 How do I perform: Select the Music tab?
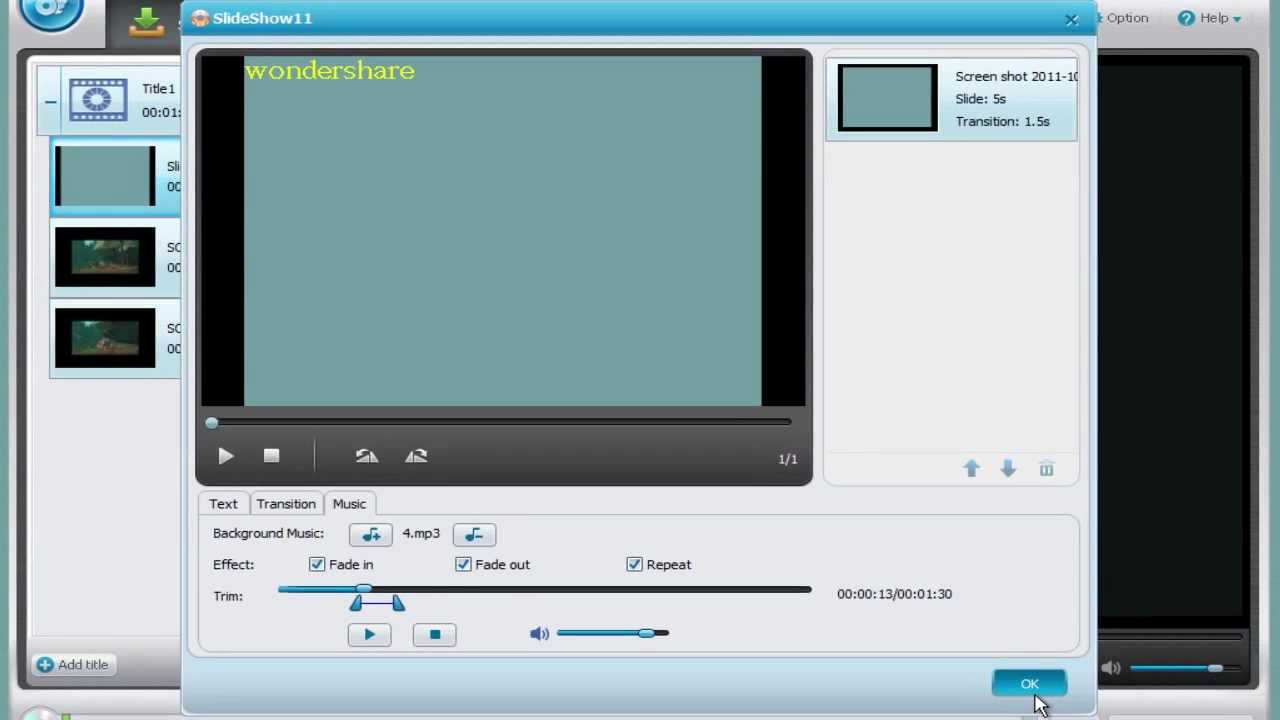click(349, 504)
